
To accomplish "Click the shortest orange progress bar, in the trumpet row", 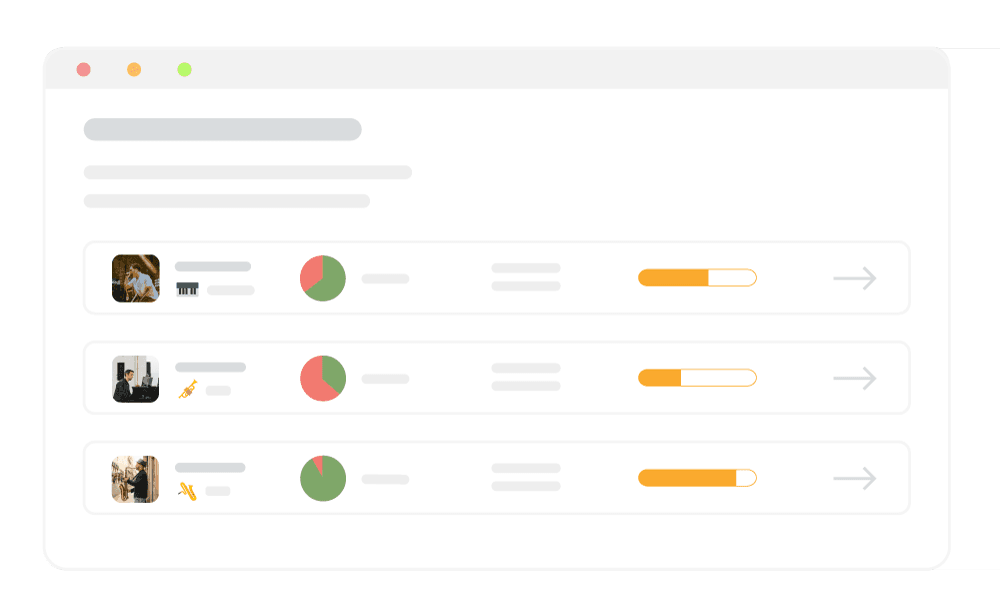I will coord(697,378).
